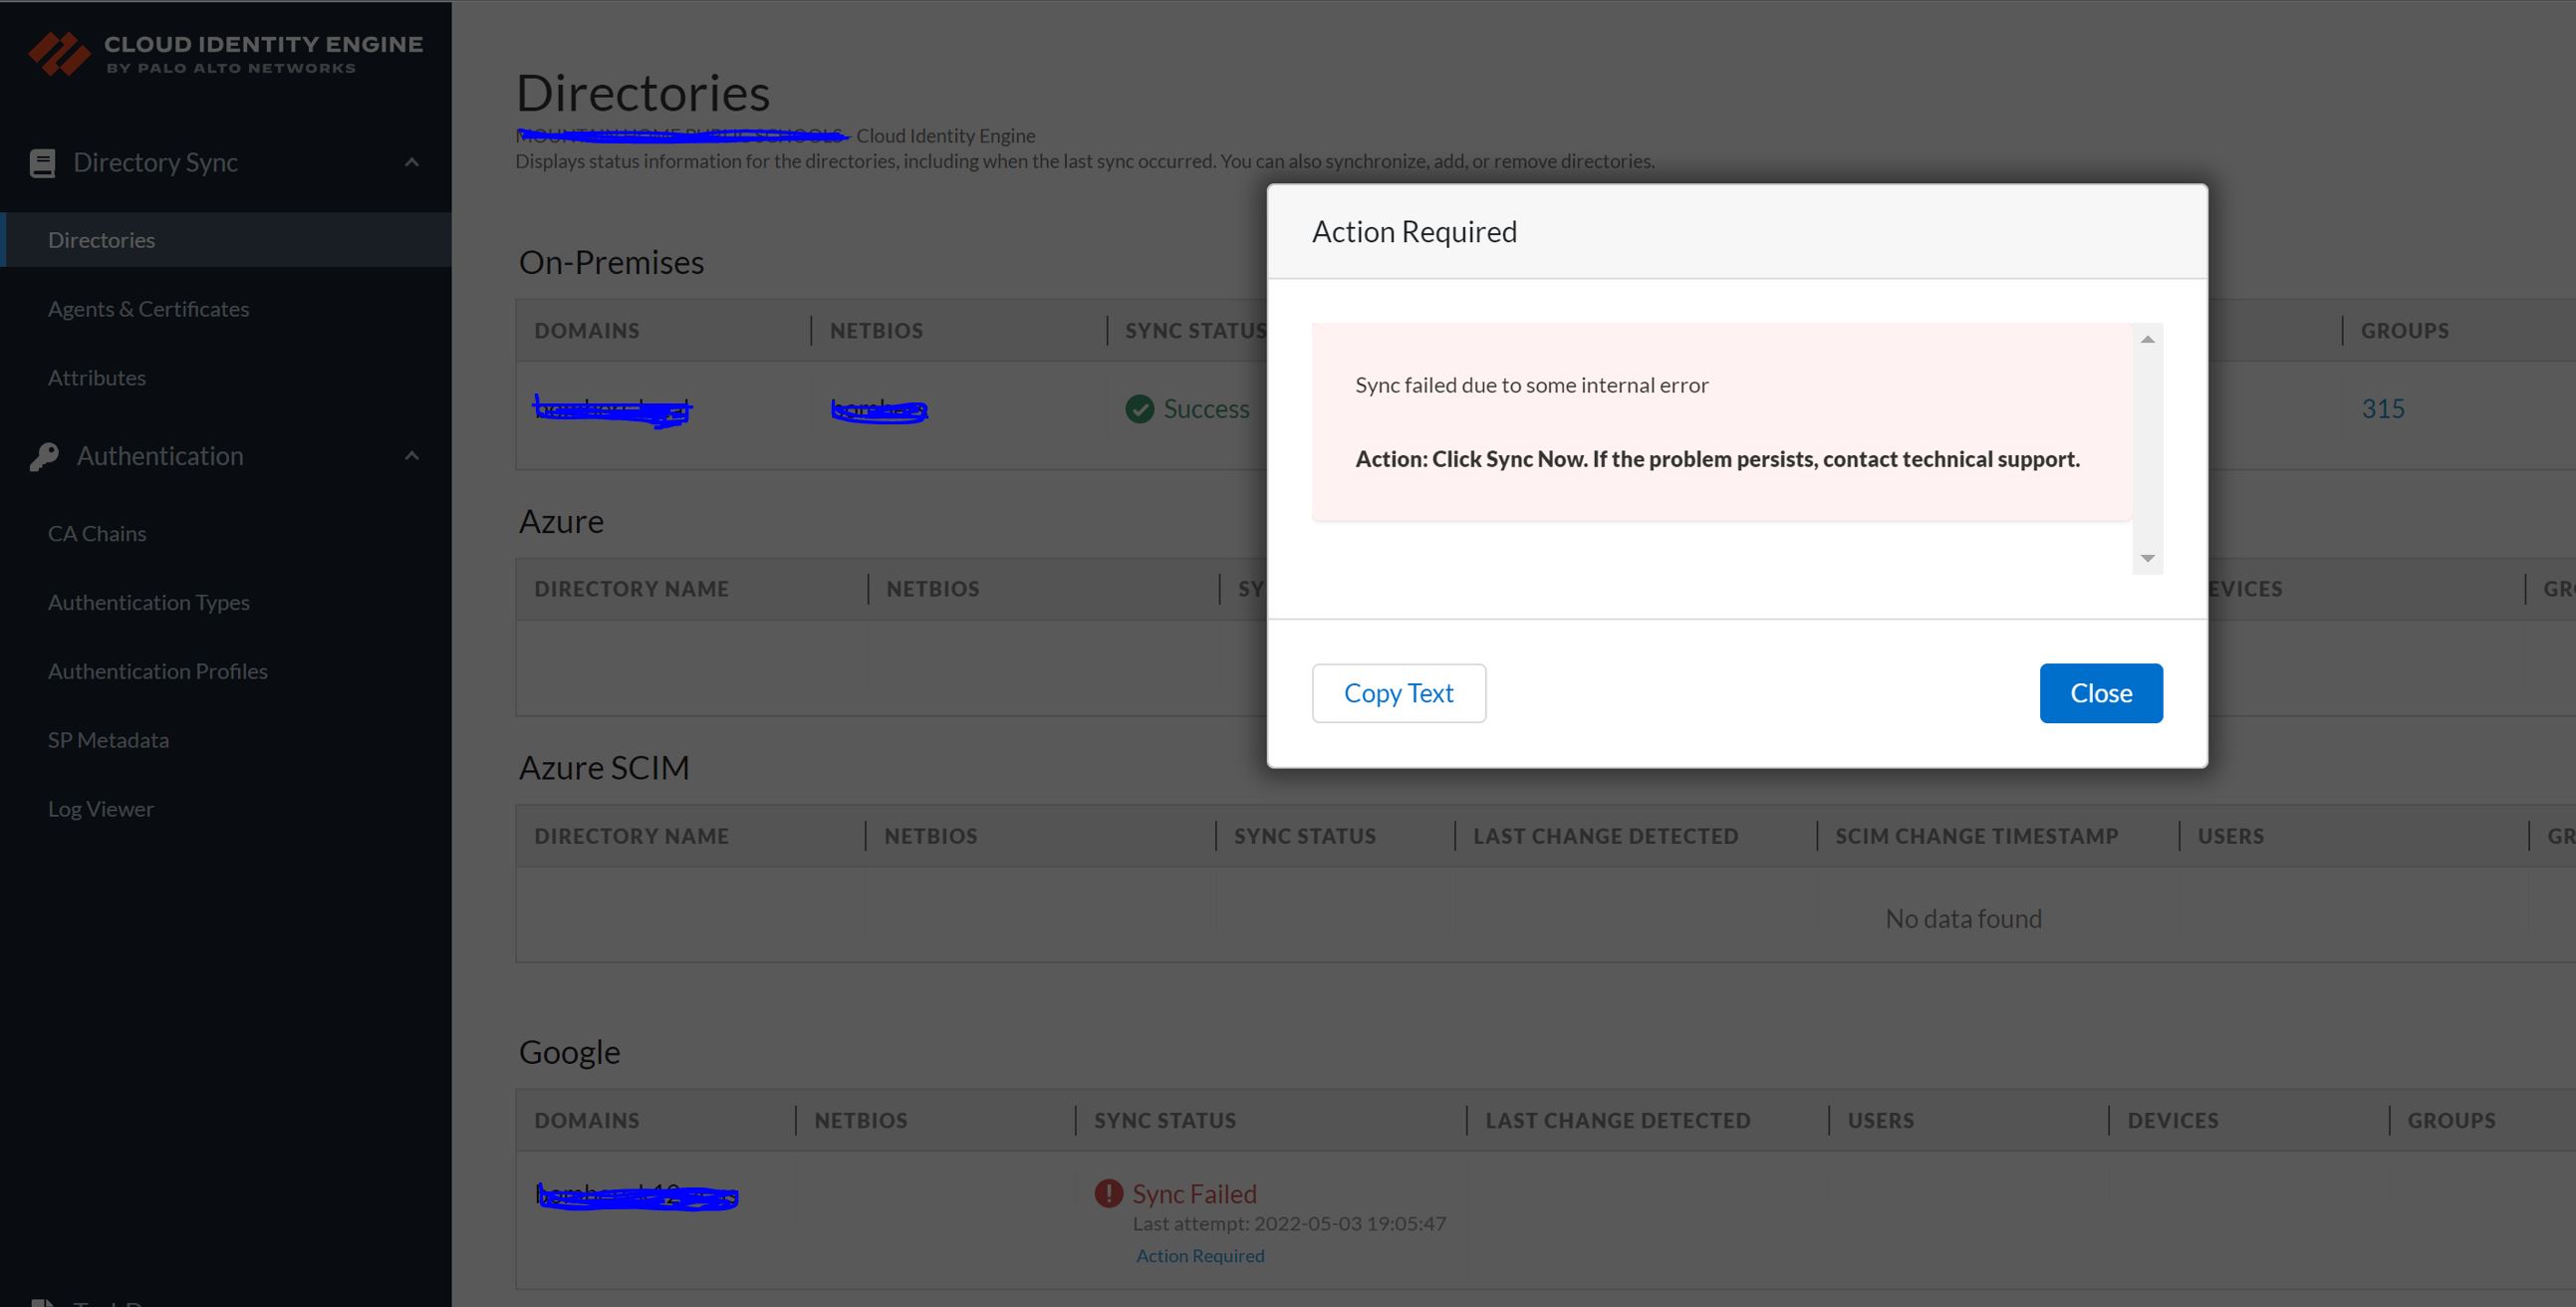2576x1307 pixels.
Task: Click the Copy Text button
Action: coord(1399,692)
